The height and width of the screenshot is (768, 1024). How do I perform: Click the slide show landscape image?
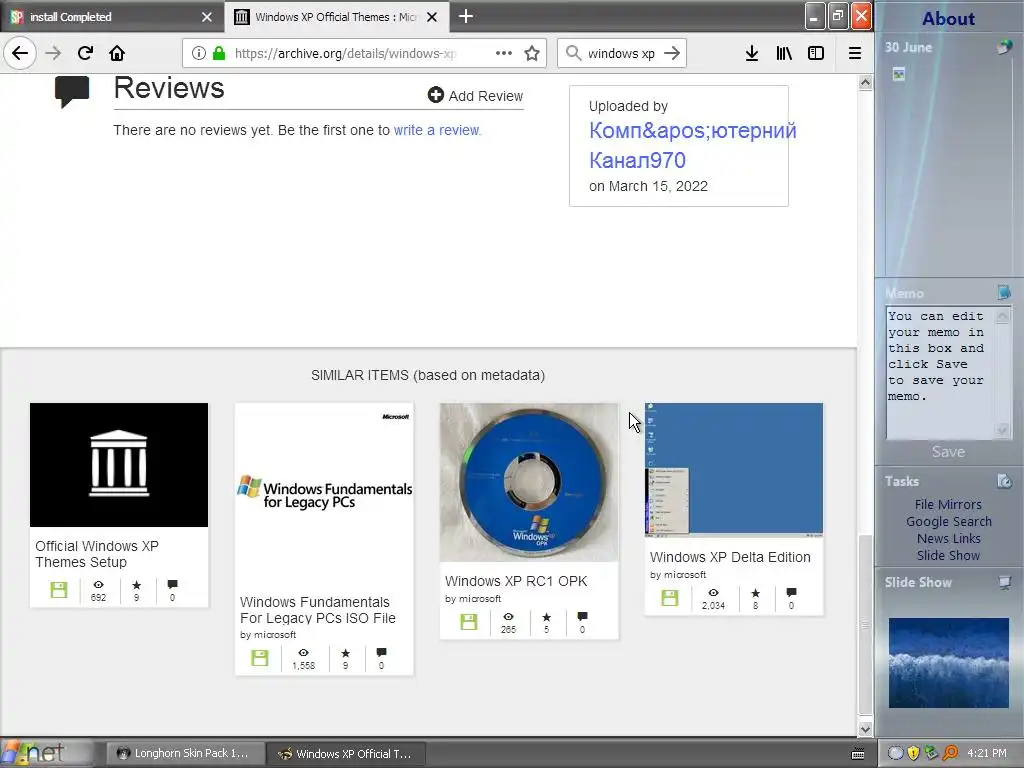click(948, 662)
